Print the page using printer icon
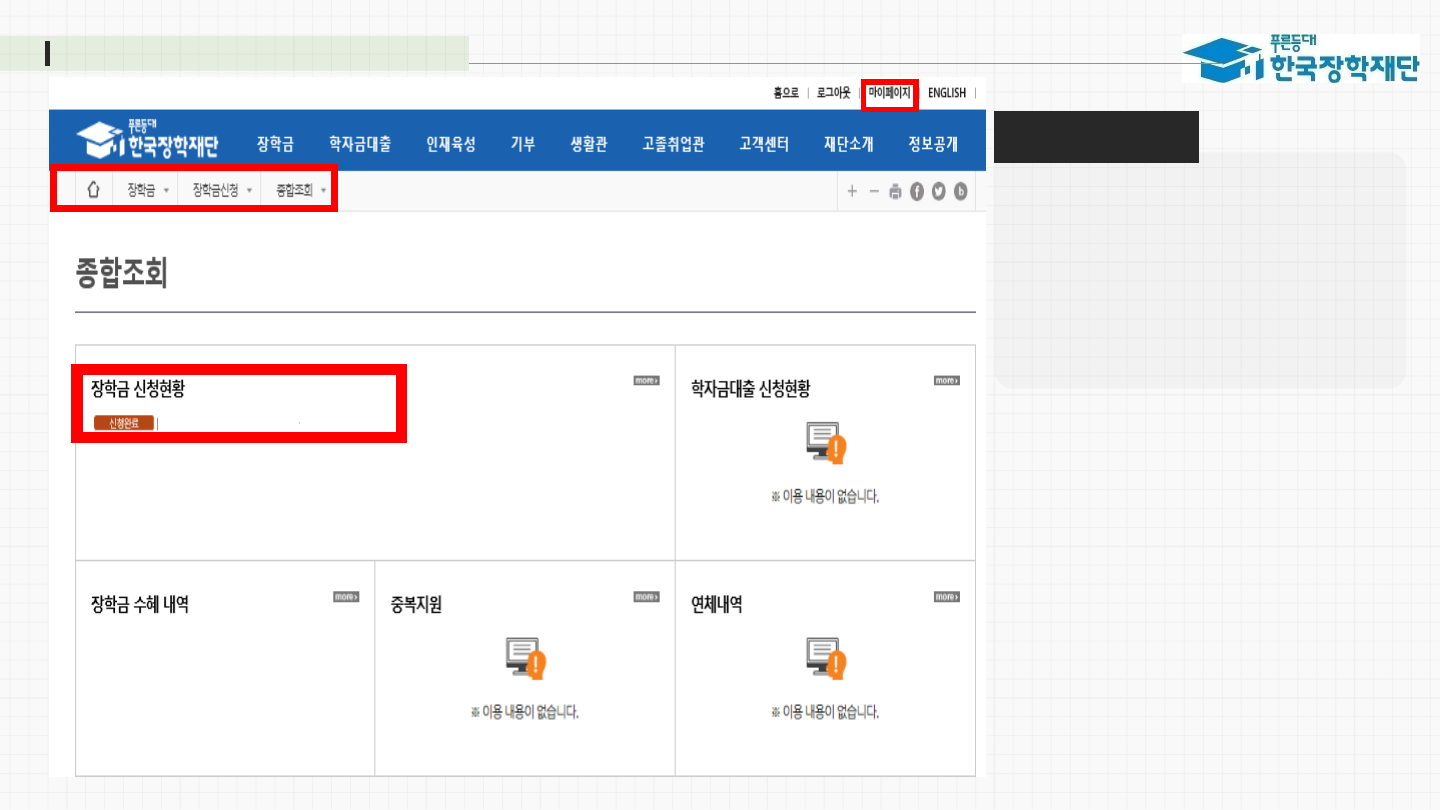The height and width of the screenshot is (810, 1440). pos(895,192)
